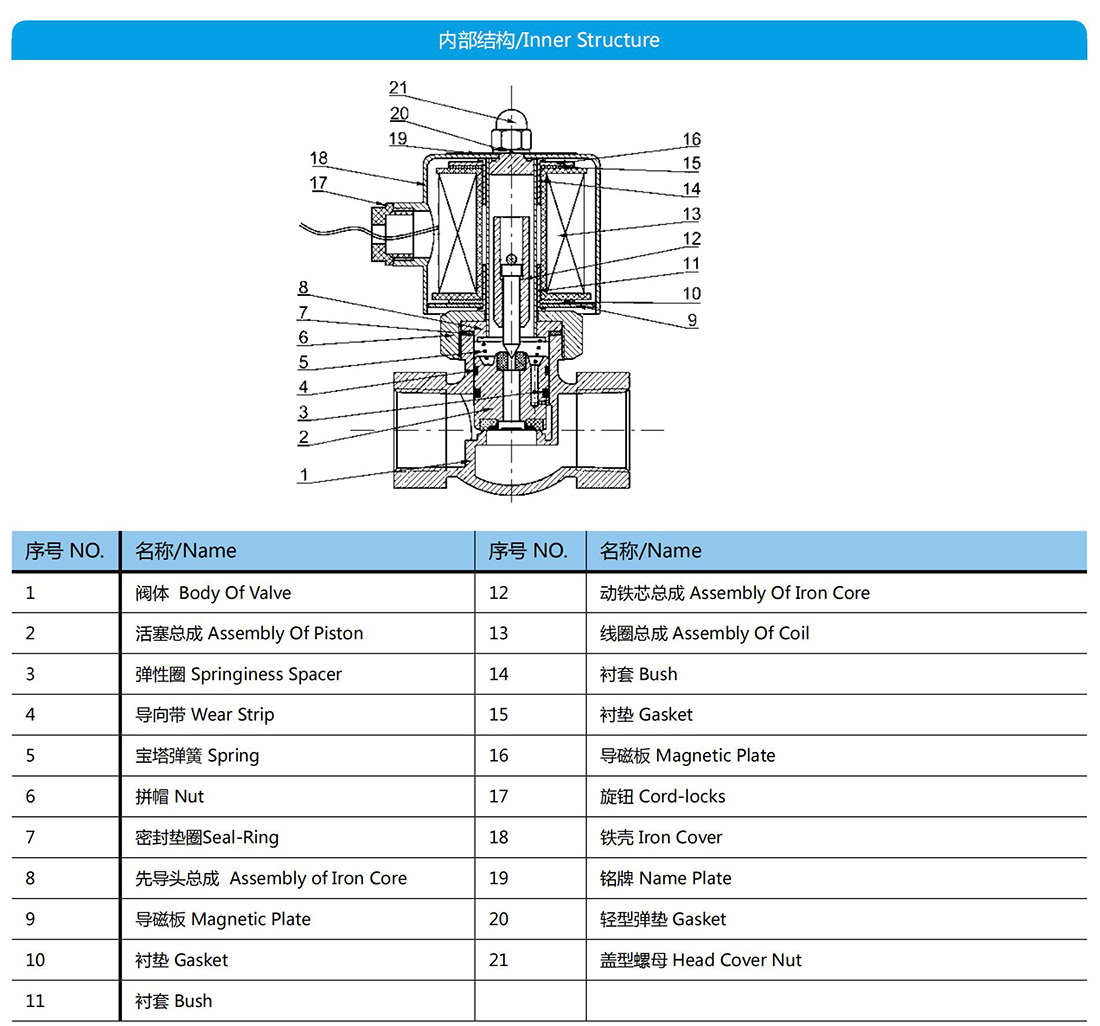This screenshot has height=1026, width=1100.
Task: Select the 轻型弹垫 Gasket cell
Action: (836, 919)
